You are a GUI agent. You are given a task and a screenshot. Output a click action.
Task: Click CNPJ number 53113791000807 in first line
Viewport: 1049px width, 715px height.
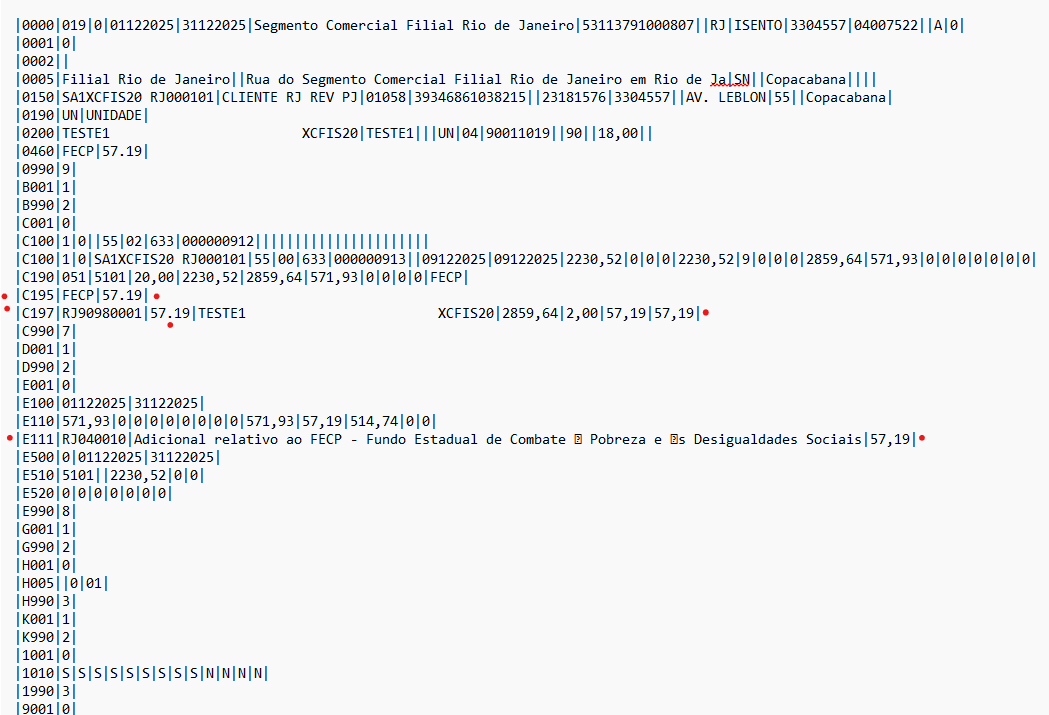[x=636, y=25]
